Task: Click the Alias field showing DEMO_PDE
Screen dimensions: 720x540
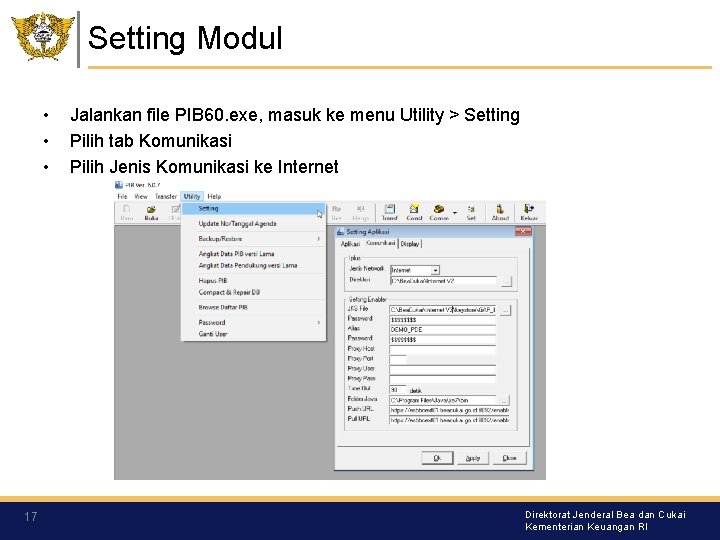Action: (x=443, y=330)
